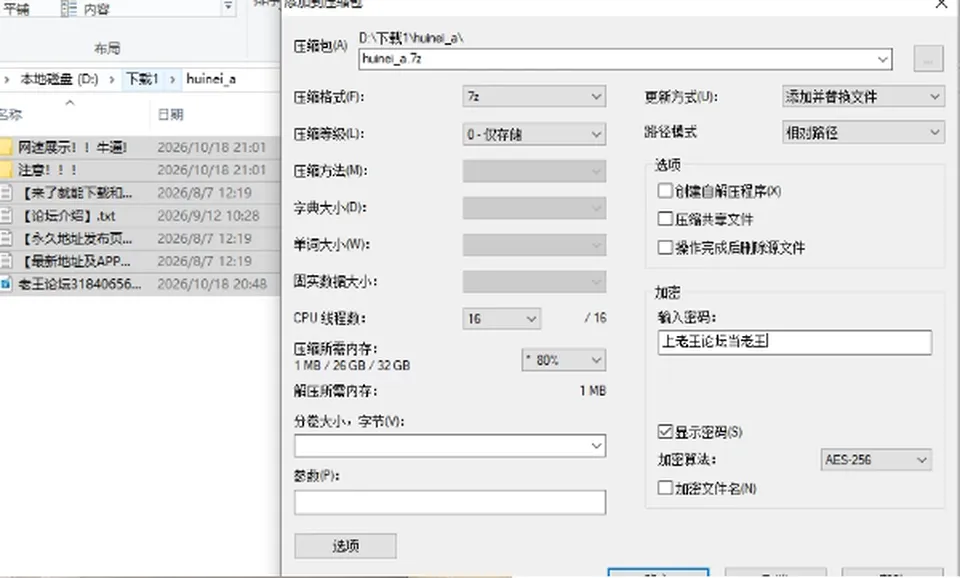Screen dimensions: 960x578
Task: Enable 压缩共享文件 option
Action: (665, 219)
